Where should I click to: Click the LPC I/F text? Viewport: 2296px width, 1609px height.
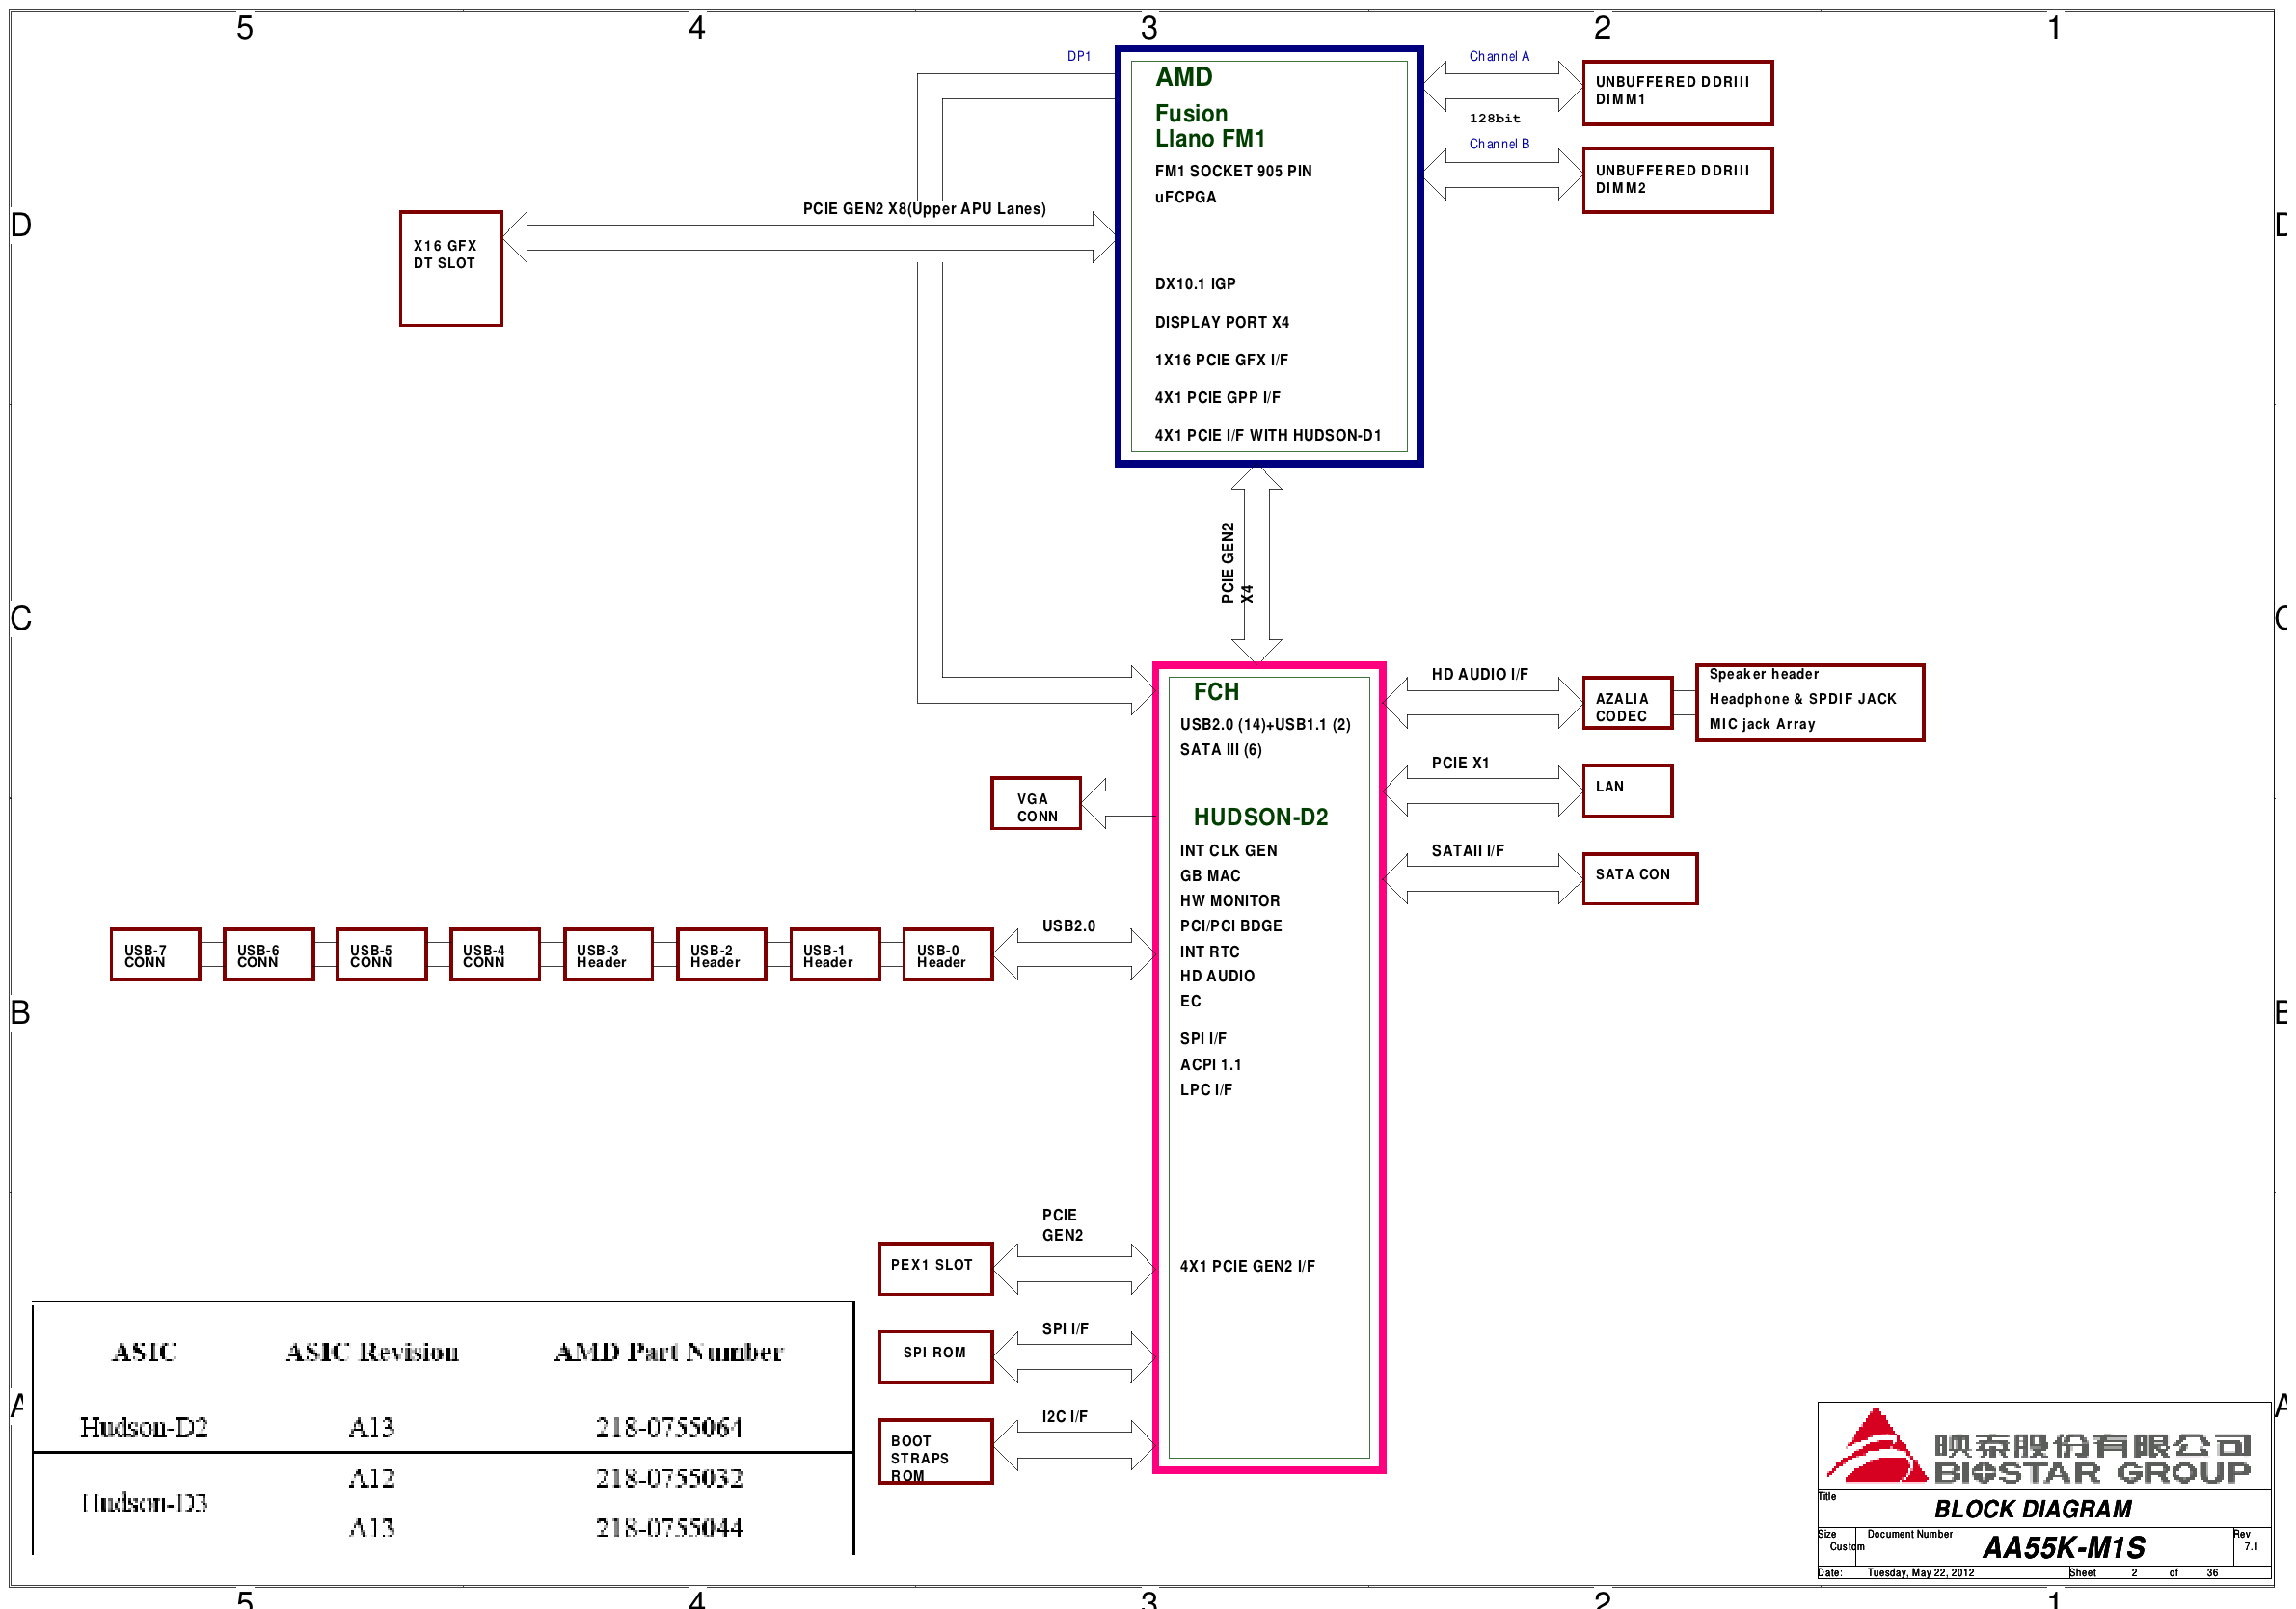coord(1205,1089)
